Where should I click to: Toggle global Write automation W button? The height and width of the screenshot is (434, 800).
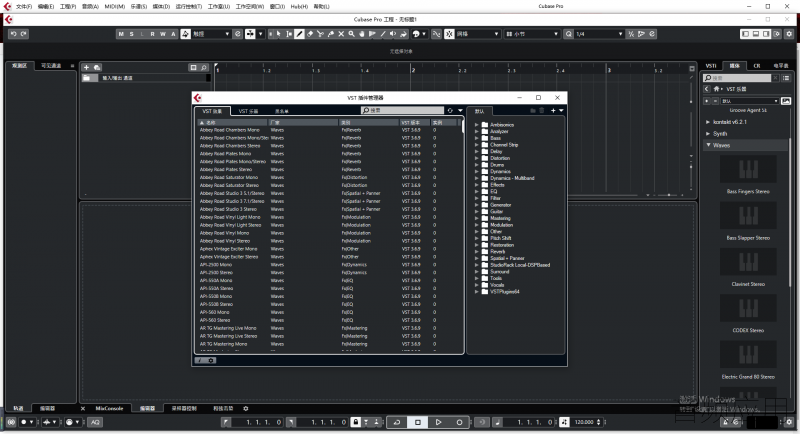tap(163, 34)
